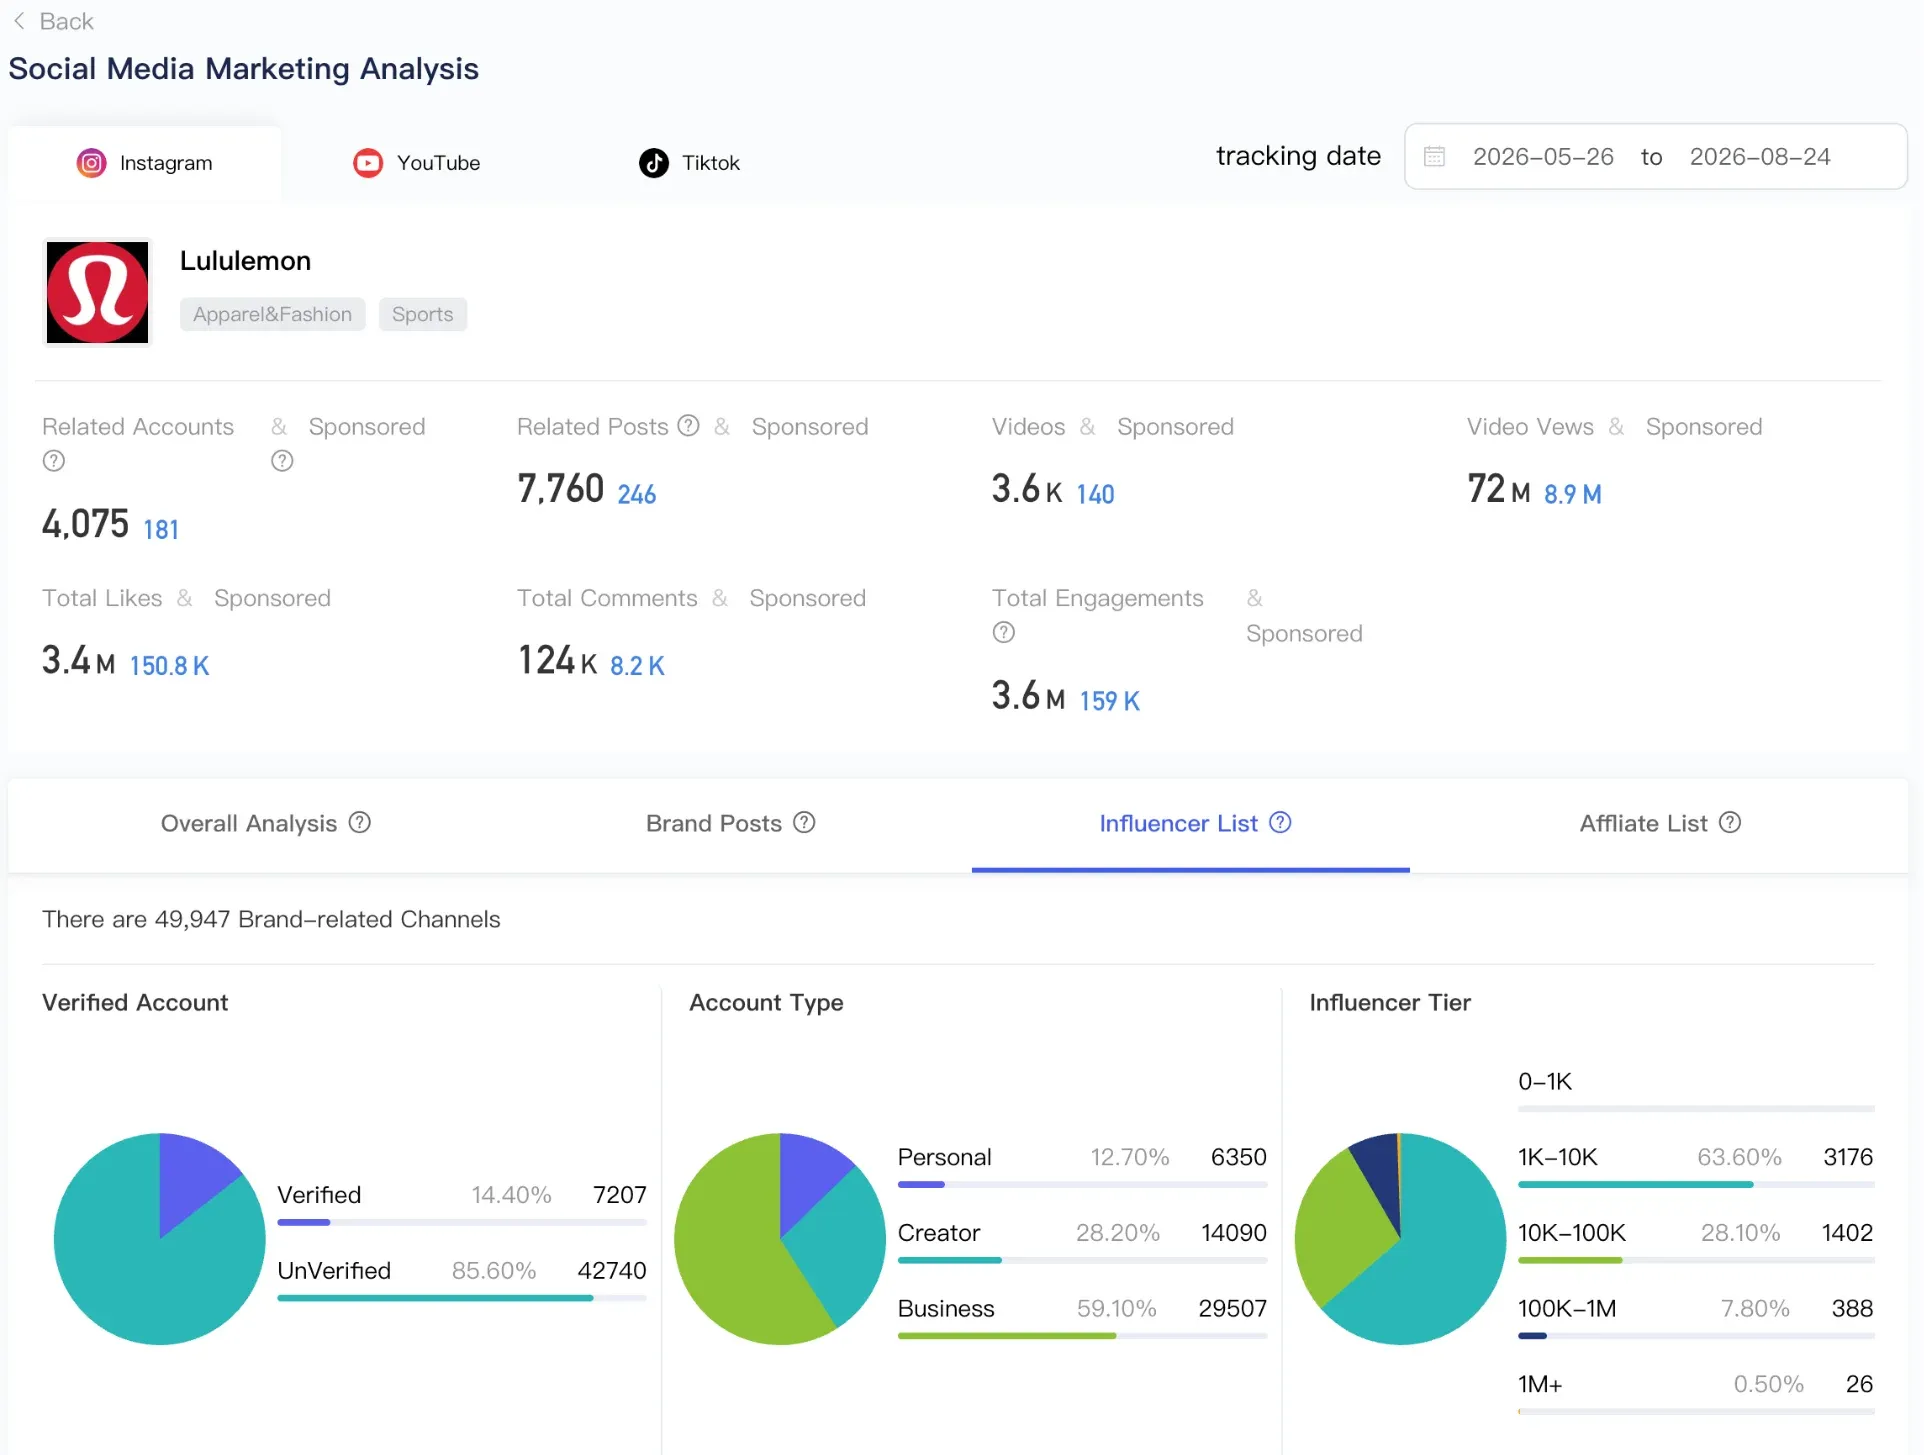Open help icon beside Overall Analysis
The width and height of the screenshot is (1924, 1455).
pyautogui.click(x=360, y=822)
